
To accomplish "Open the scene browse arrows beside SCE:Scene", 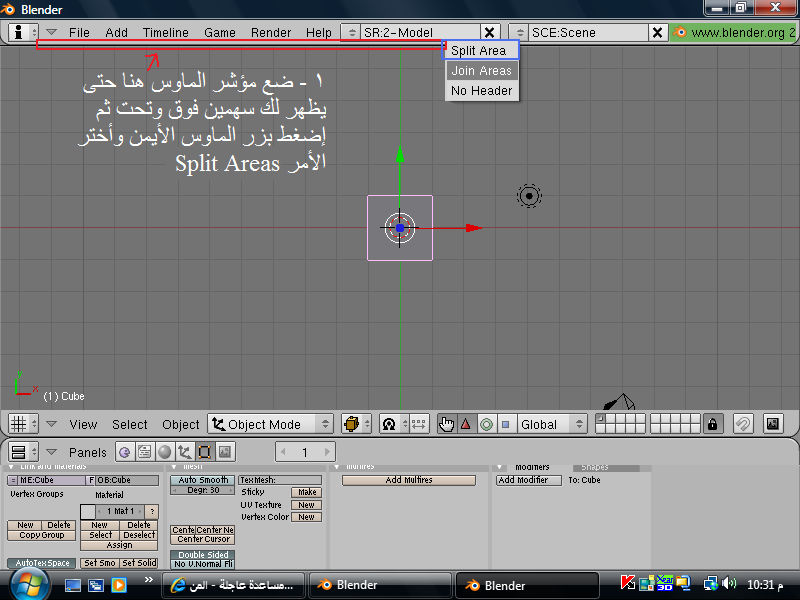I will click(x=520, y=33).
